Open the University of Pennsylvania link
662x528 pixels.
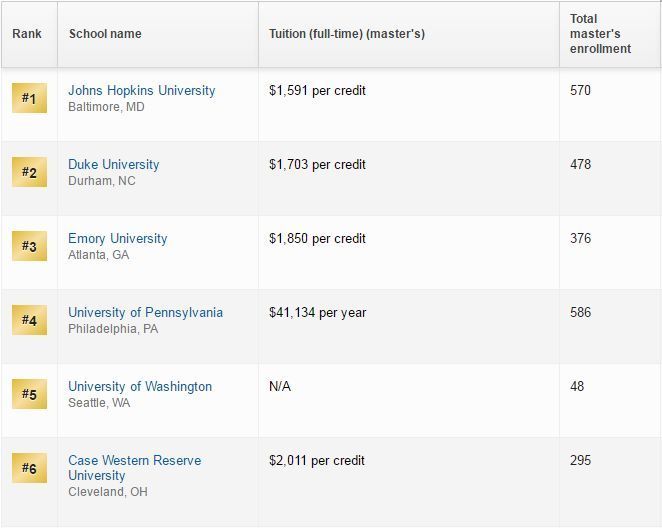(146, 312)
